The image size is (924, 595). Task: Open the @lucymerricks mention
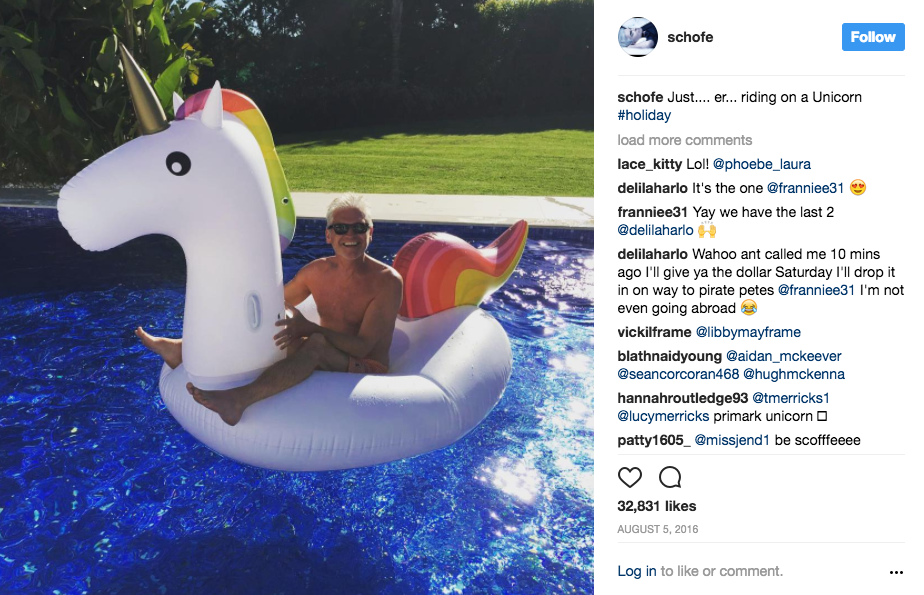pyautogui.click(x=663, y=416)
